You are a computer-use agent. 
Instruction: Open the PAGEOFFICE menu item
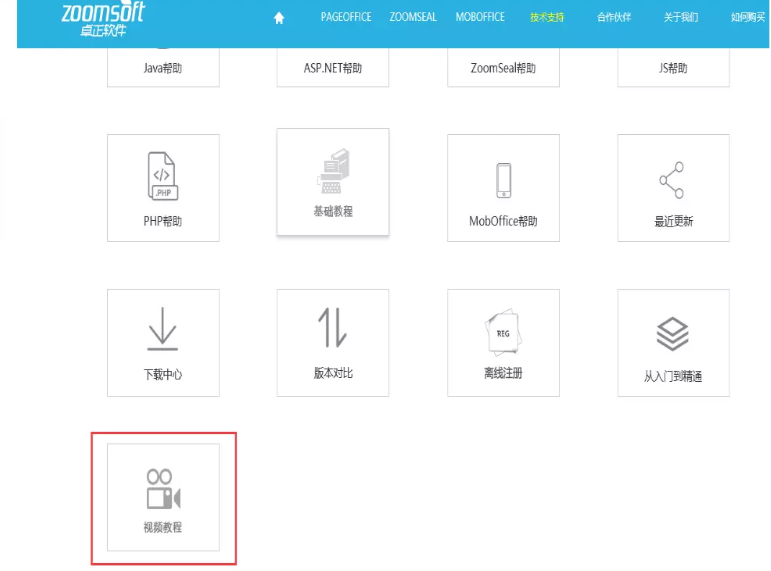346,17
